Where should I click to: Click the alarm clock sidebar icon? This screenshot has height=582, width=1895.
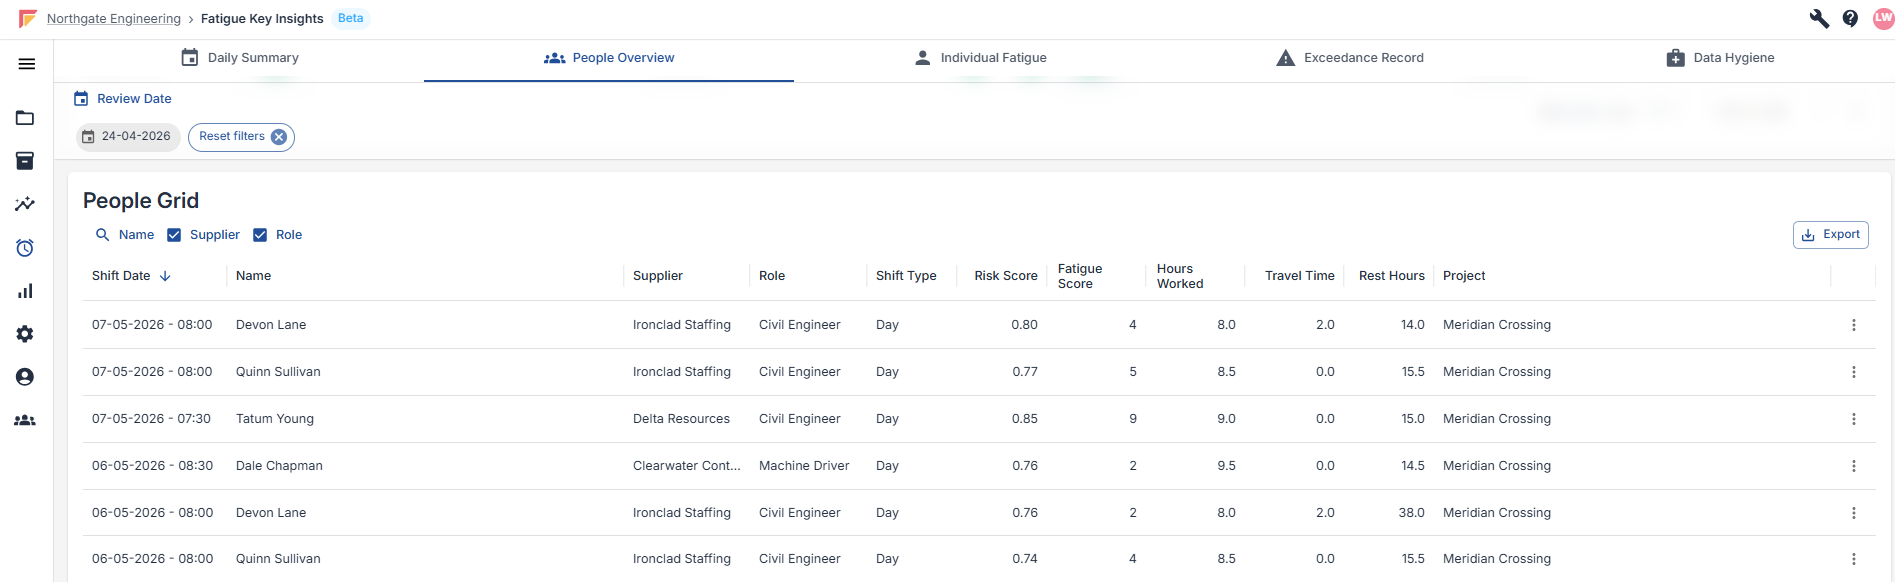tap(25, 248)
